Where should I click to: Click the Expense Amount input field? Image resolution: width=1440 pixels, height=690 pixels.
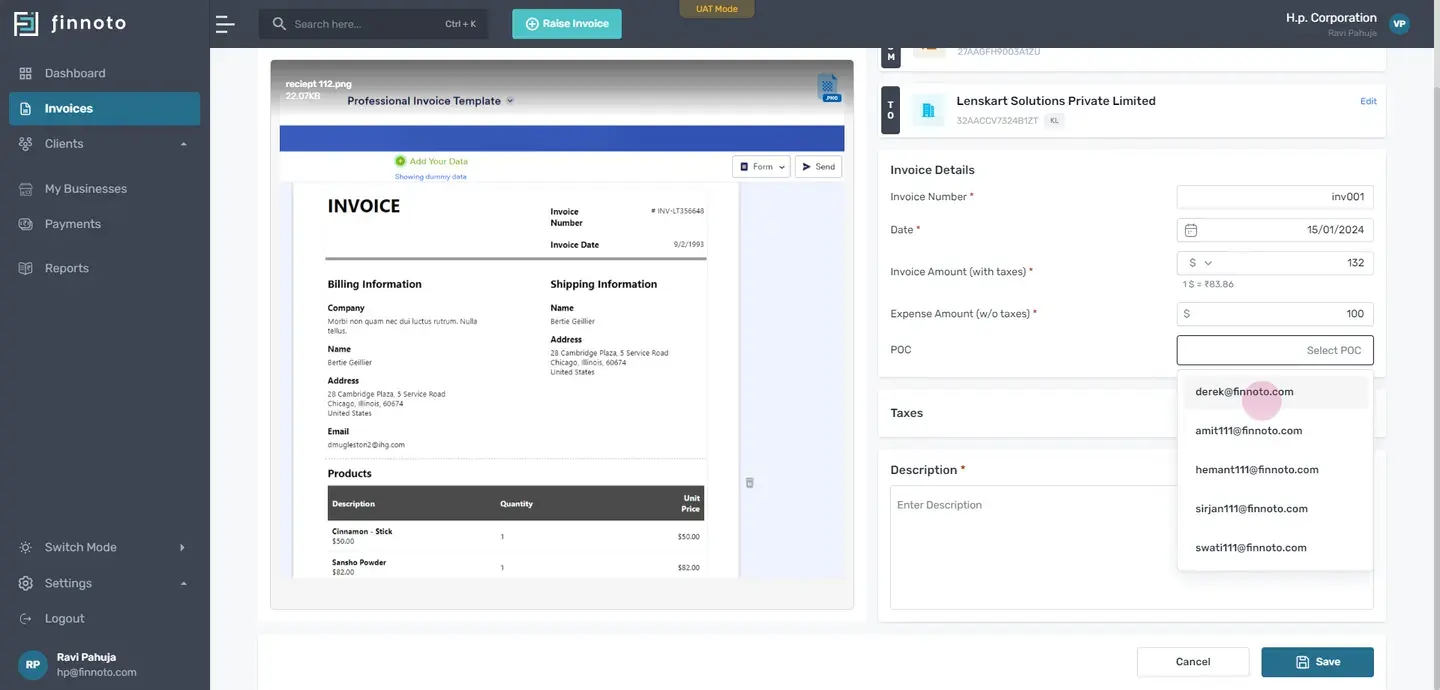pyautogui.click(x=1275, y=314)
